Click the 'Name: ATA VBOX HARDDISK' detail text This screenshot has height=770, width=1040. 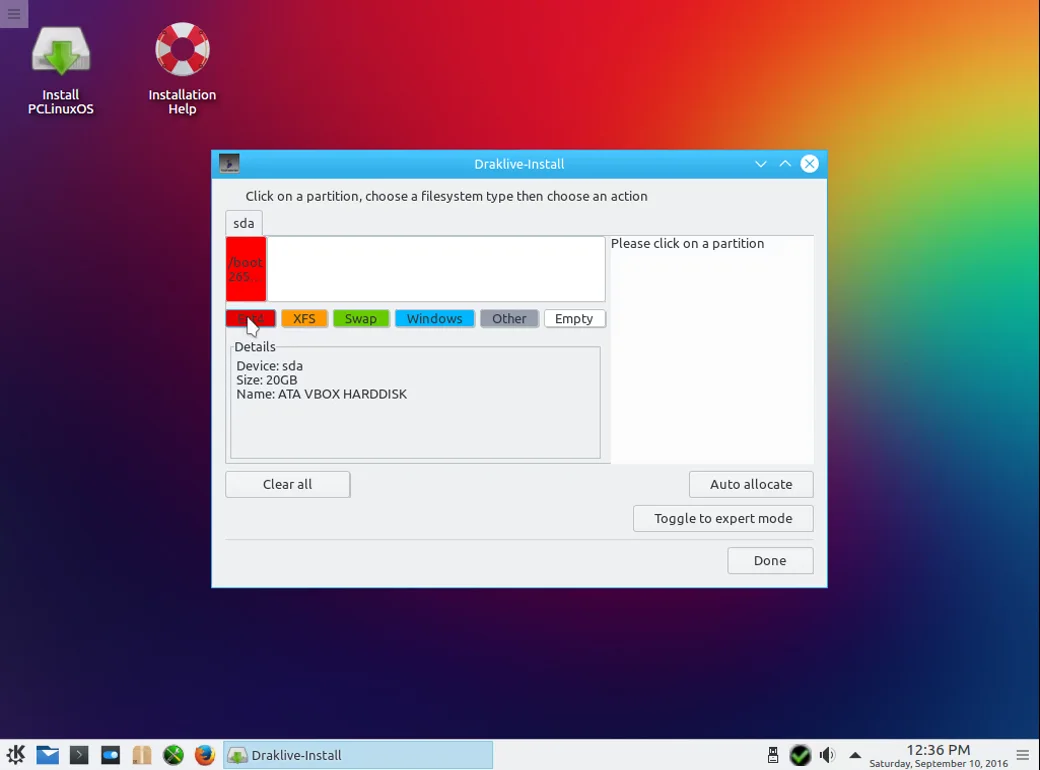coord(322,394)
